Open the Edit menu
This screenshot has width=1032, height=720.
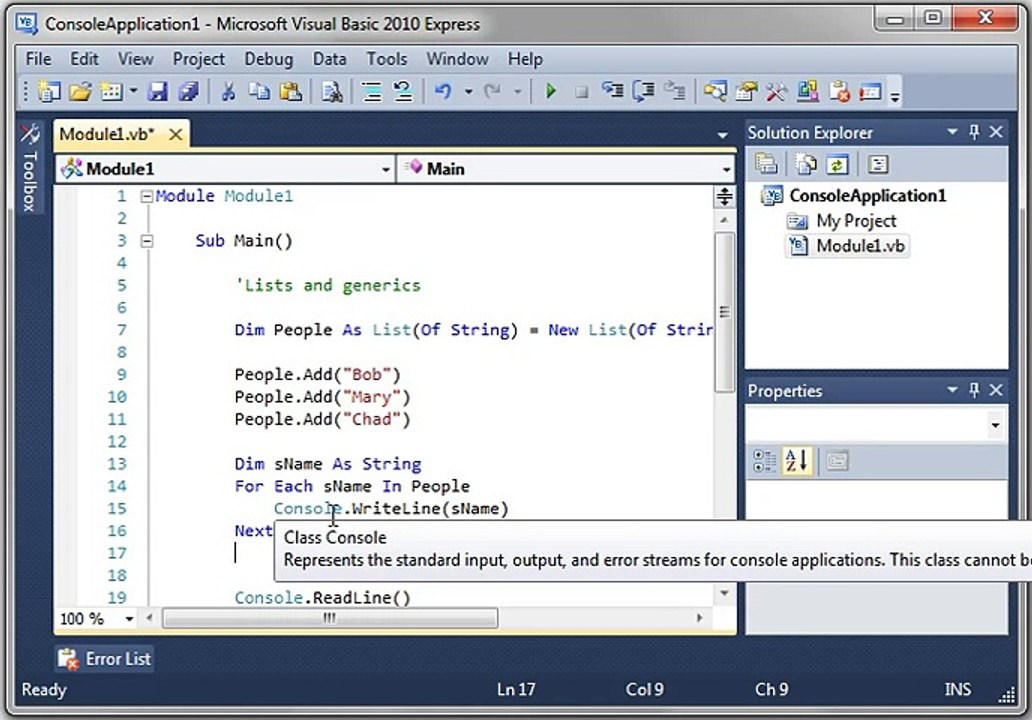point(84,59)
